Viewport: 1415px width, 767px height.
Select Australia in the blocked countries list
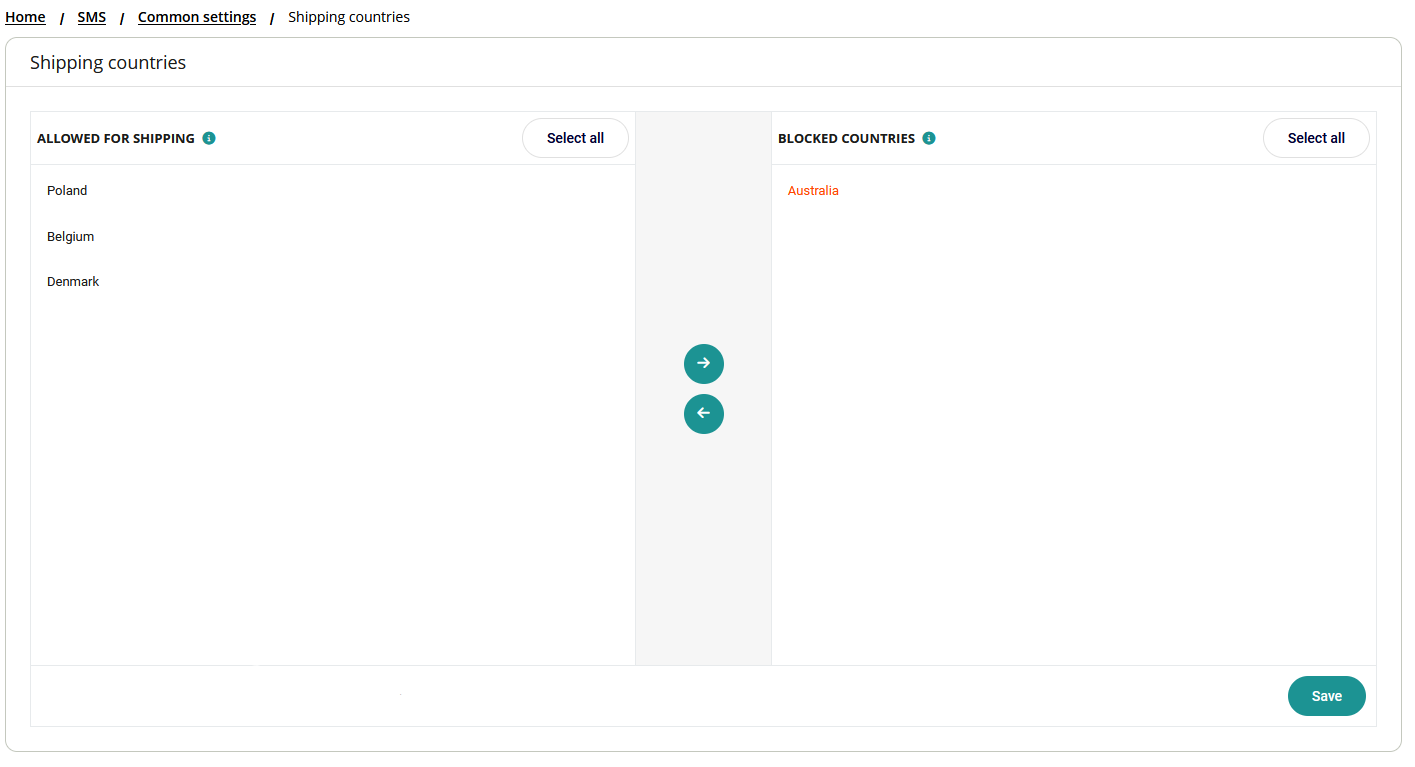pyautogui.click(x=813, y=191)
